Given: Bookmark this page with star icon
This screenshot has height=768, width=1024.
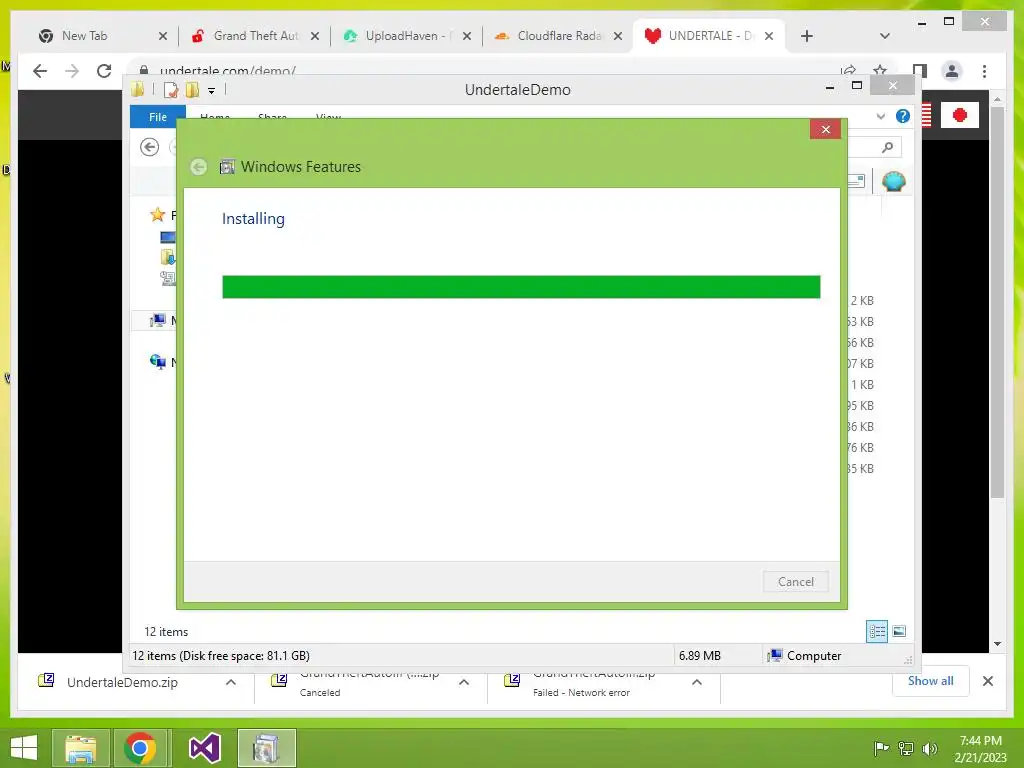Looking at the screenshot, I should pos(880,69).
